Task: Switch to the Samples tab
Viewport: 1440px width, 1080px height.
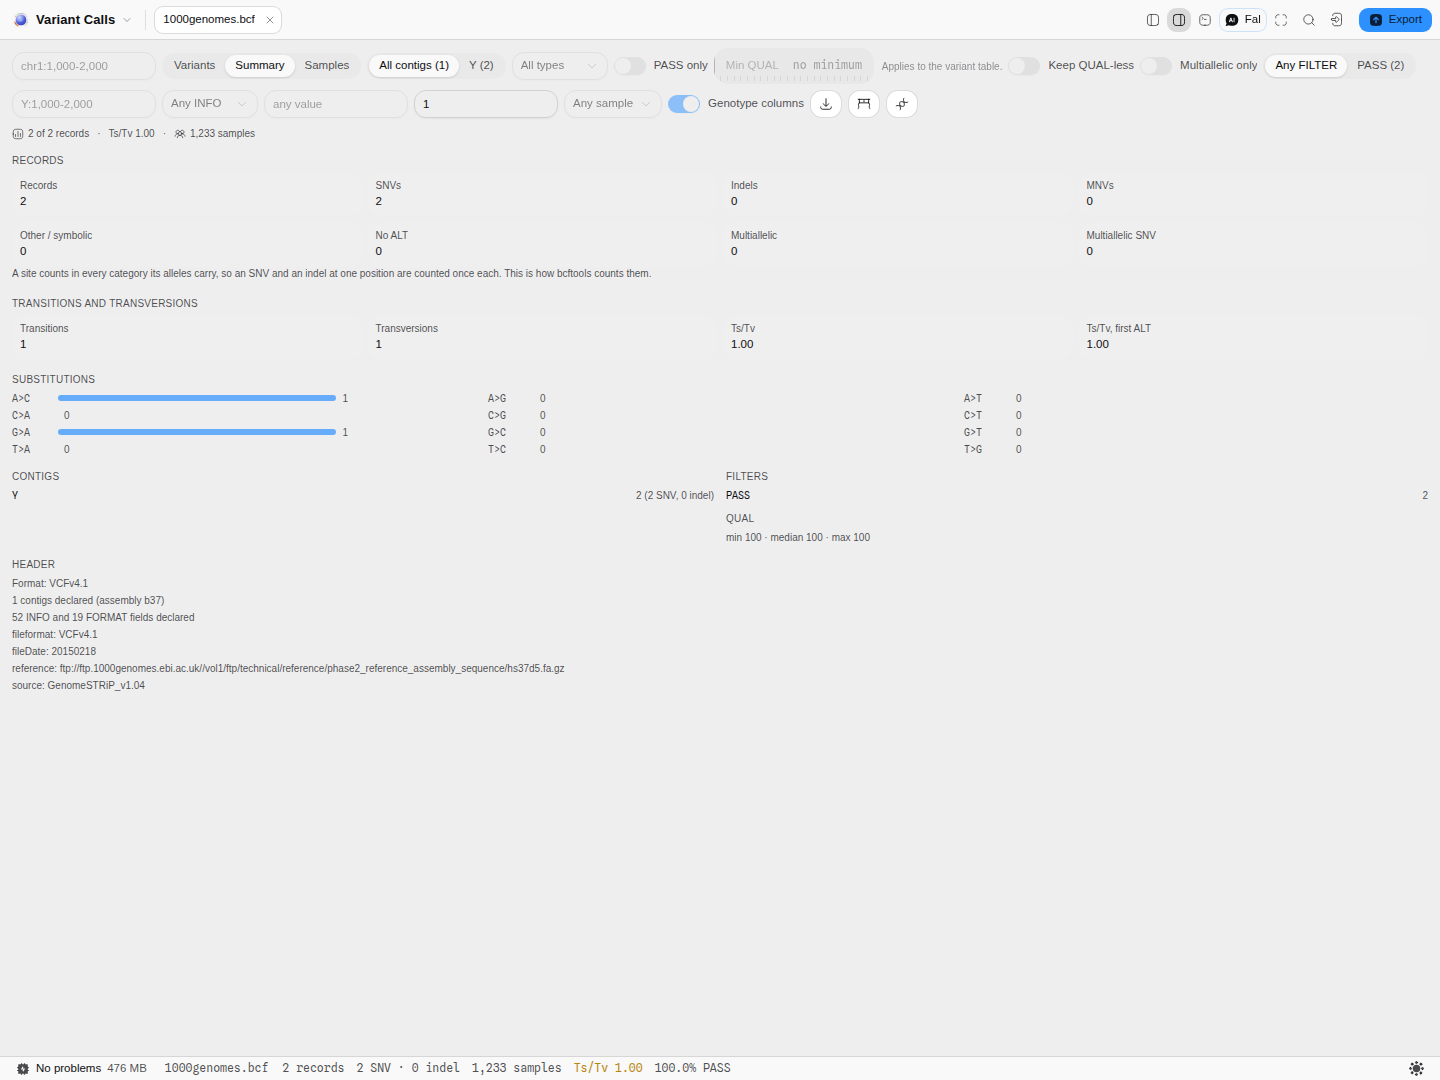Action: pyautogui.click(x=327, y=66)
